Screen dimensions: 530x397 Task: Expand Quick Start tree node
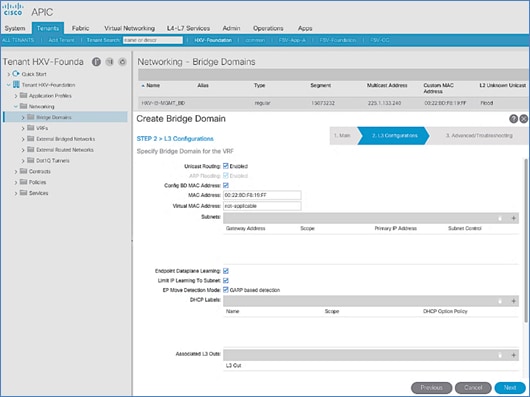coord(9,74)
